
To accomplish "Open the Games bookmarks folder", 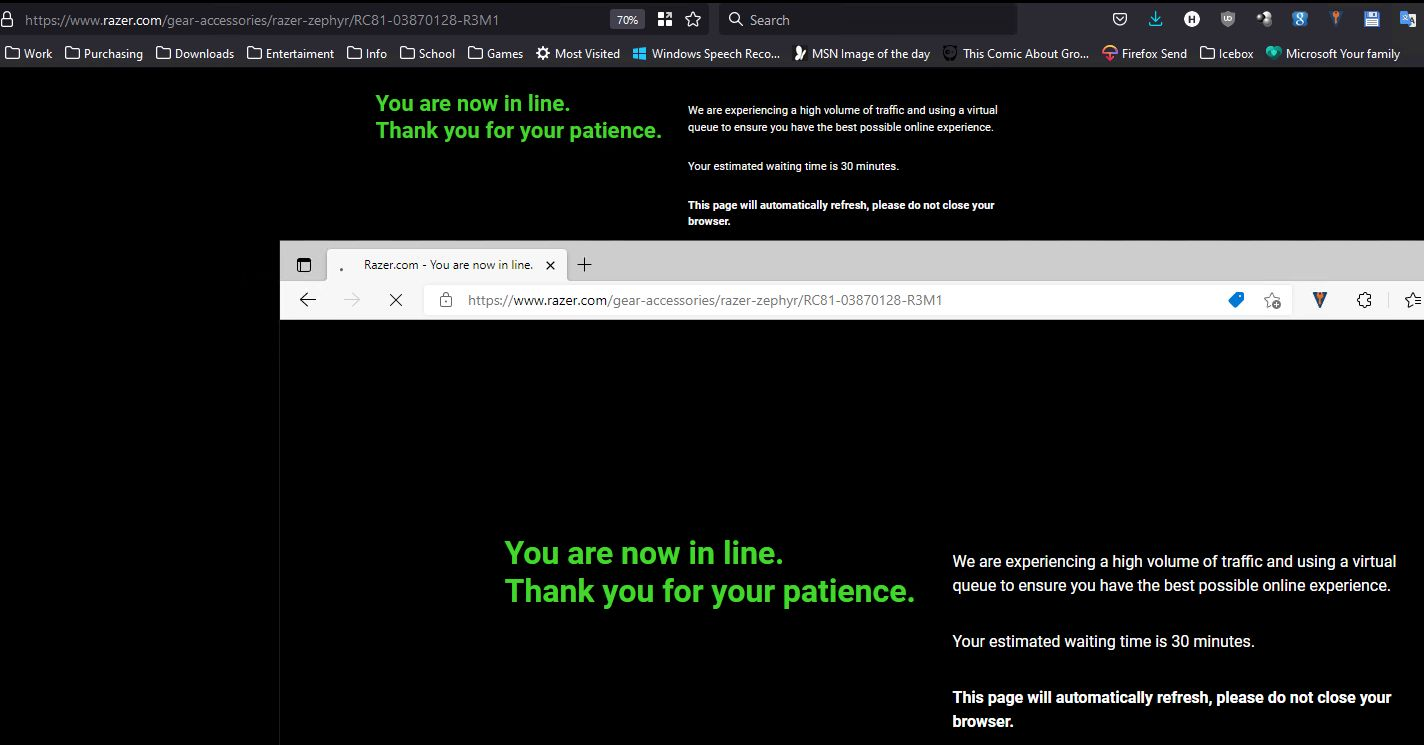I will 495,53.
